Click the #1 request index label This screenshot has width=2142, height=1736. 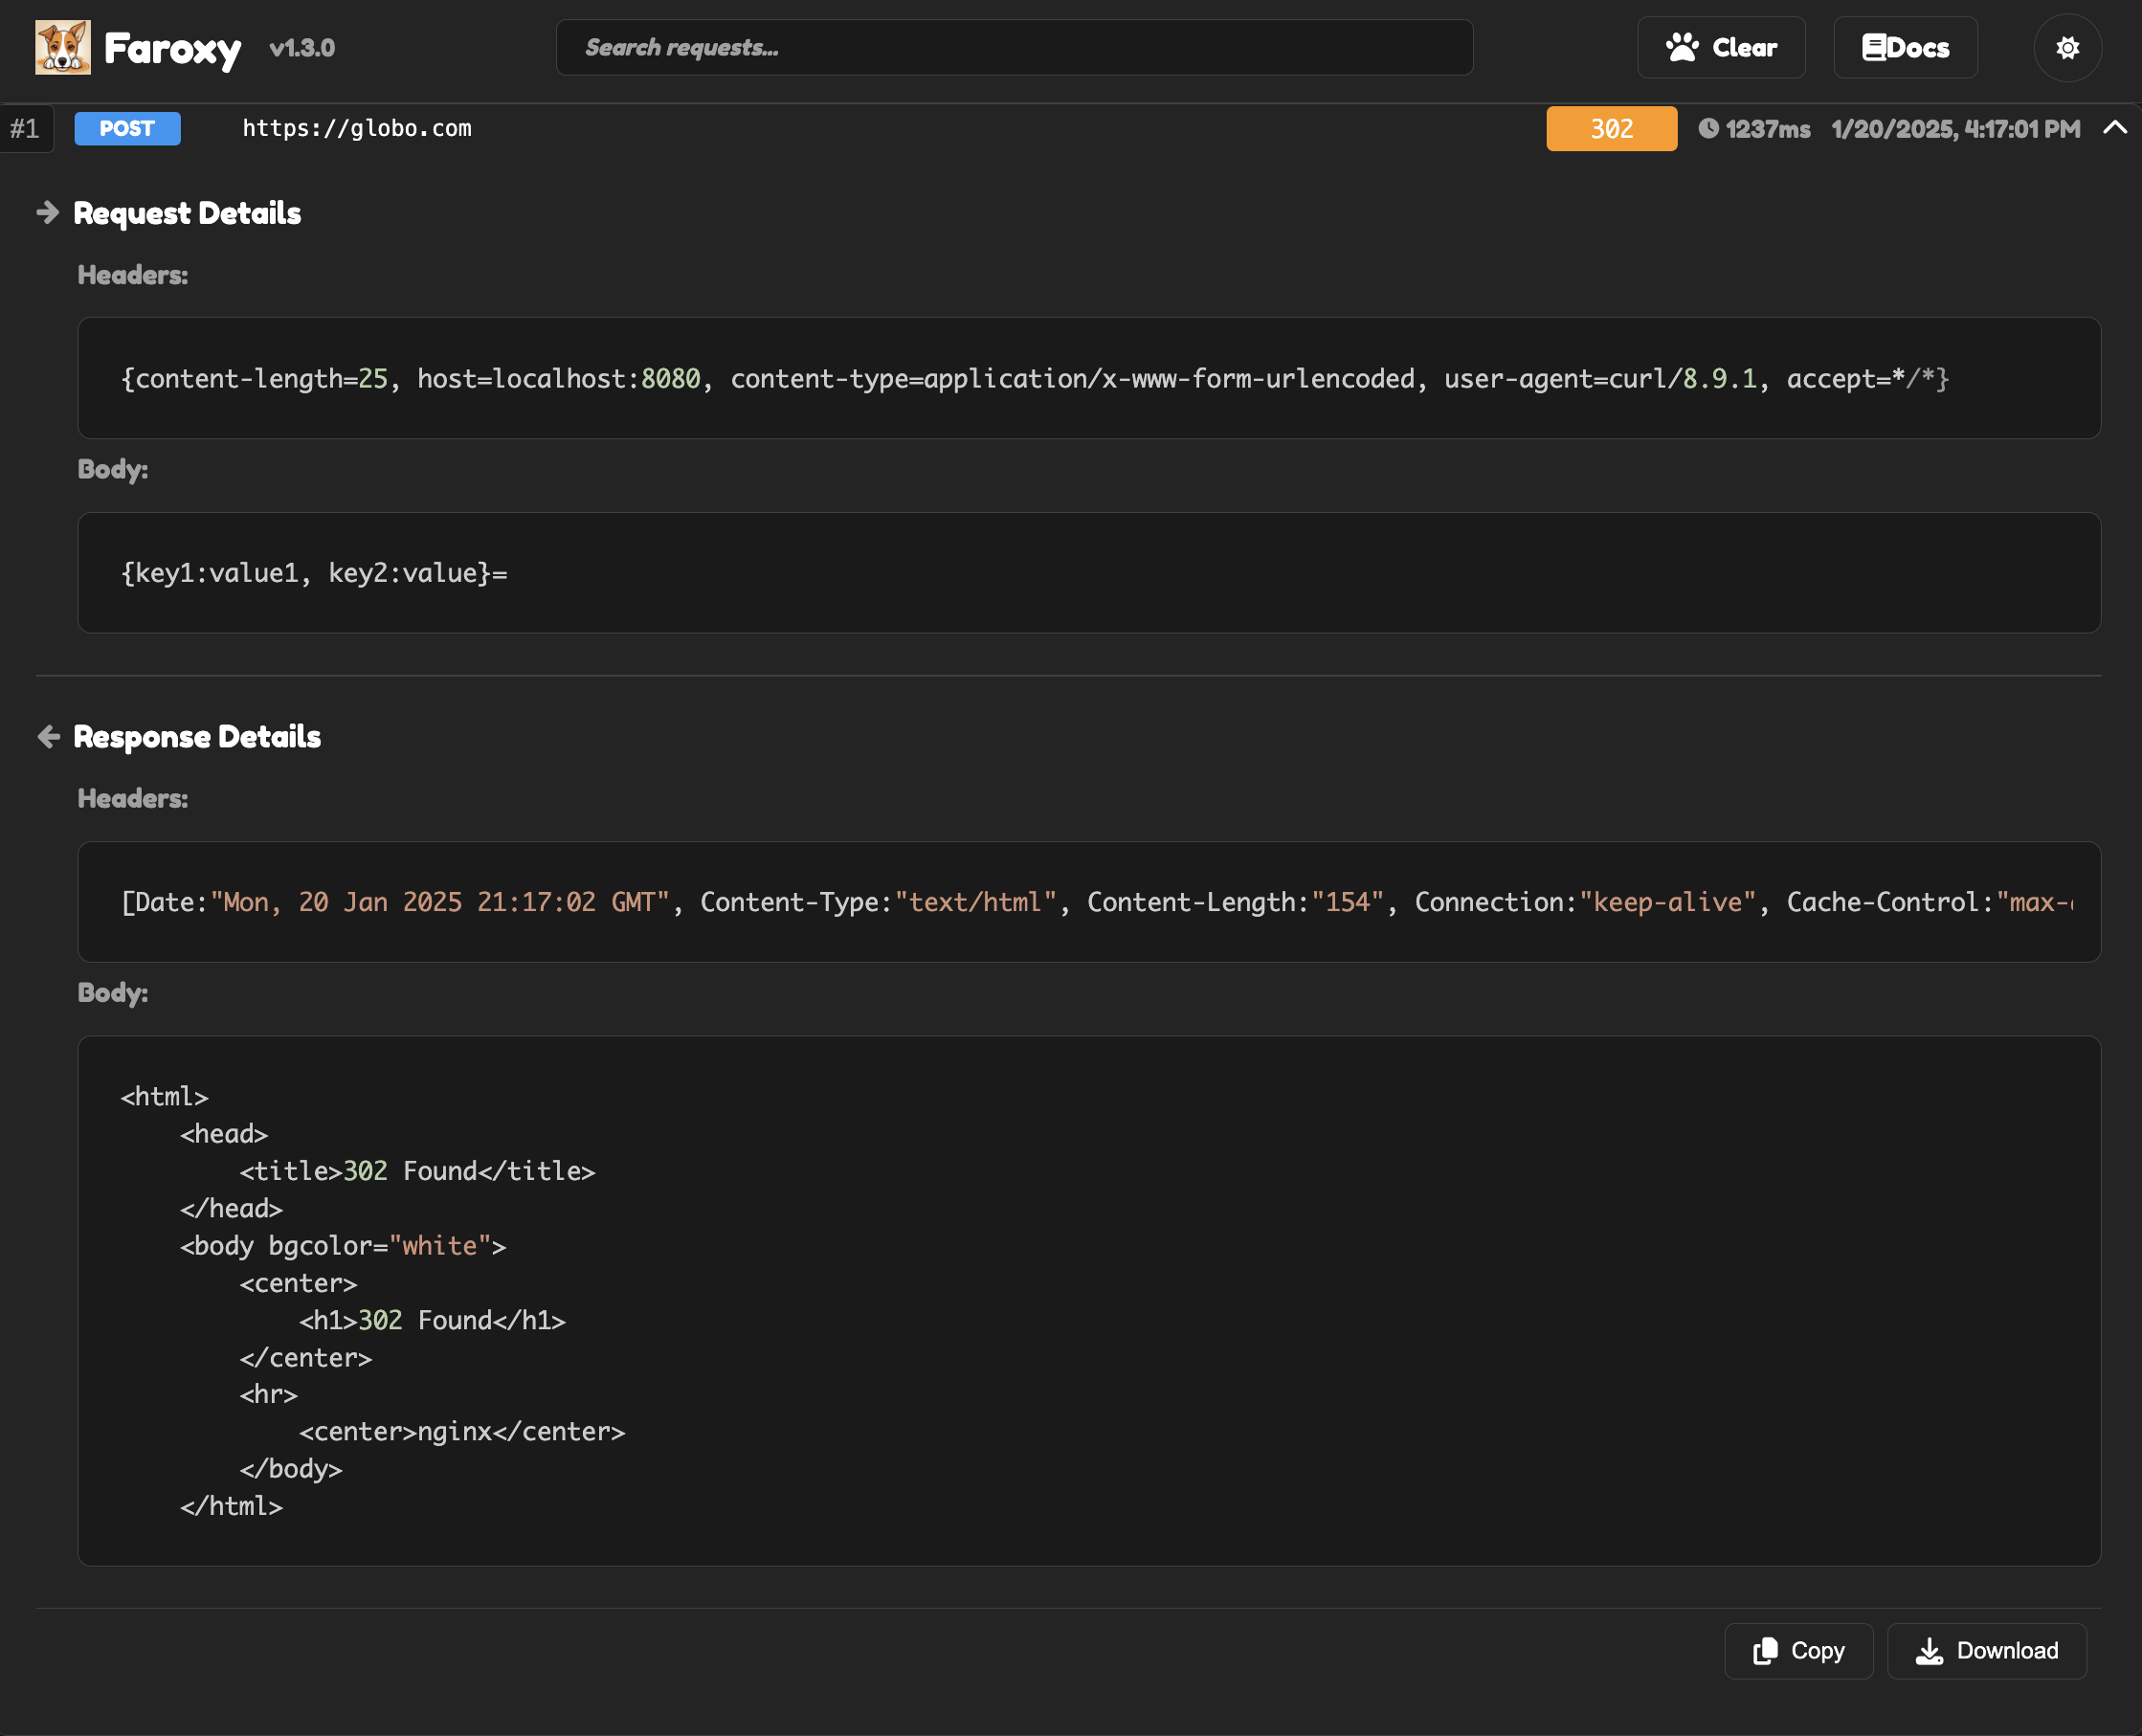pyautogui.click(x=25, y=129)
